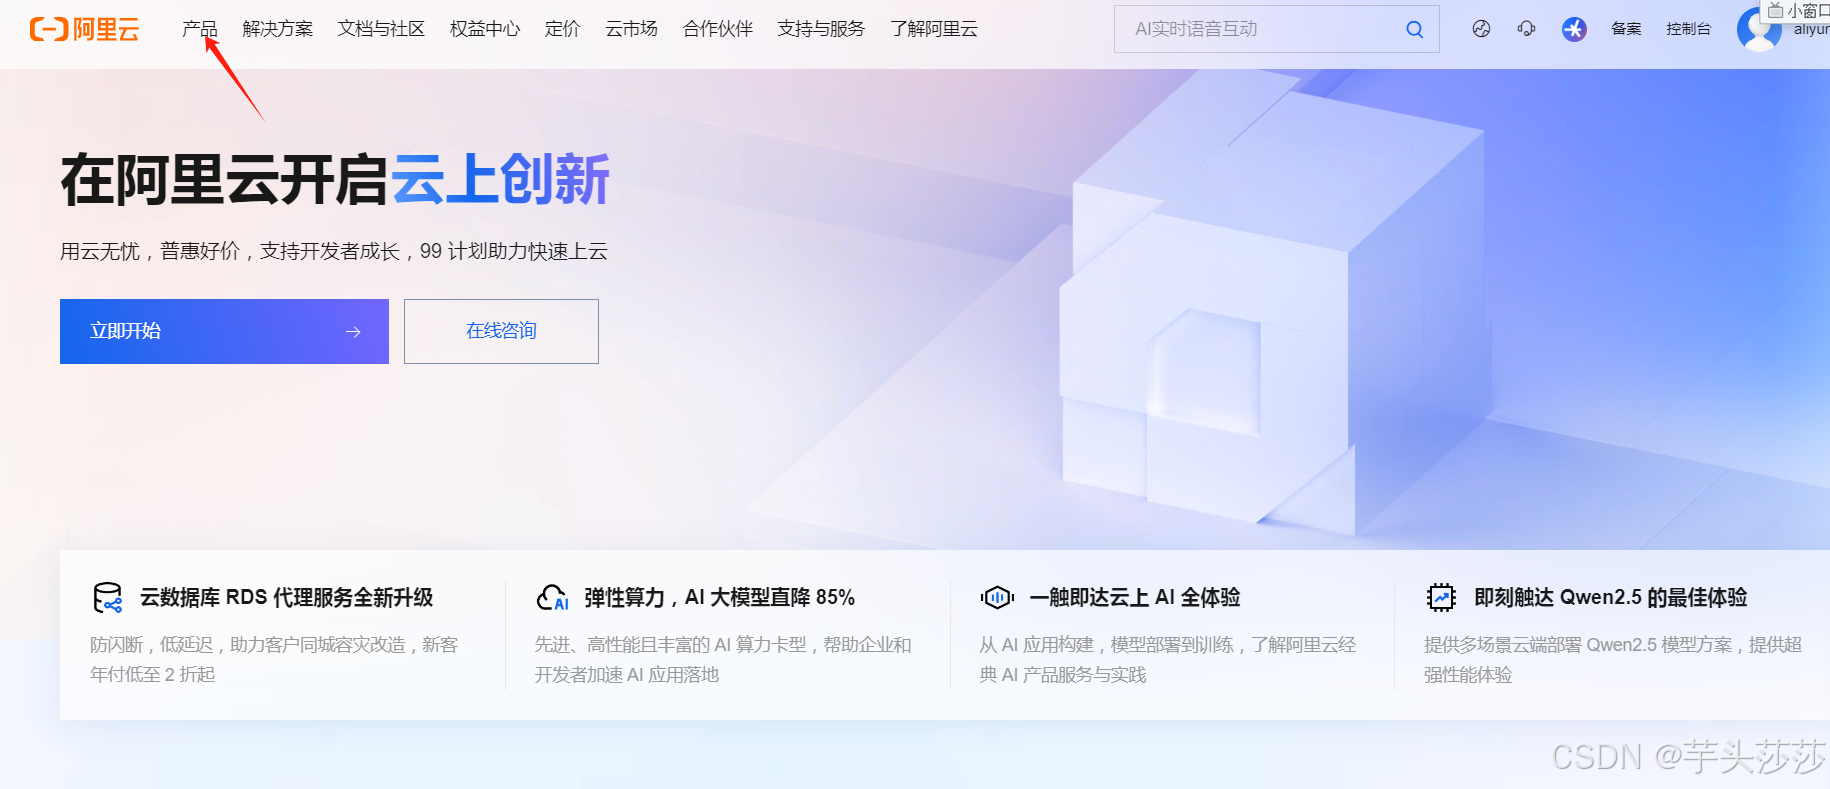The width and height of the screenshot is (1830, 789).
Task: Click the 阿里云 logo
Action: pyautogui.click(x=84, y=29)
